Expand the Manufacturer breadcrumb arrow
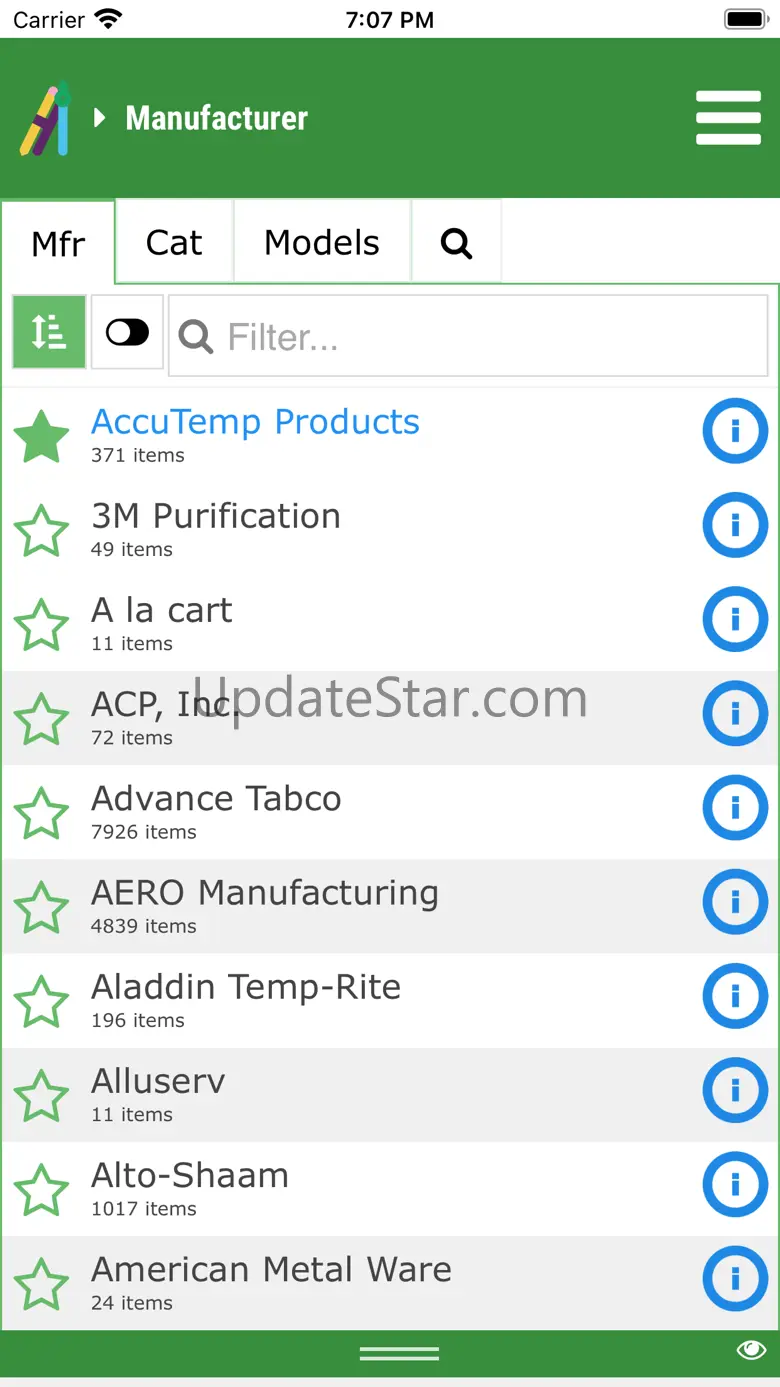The height and width of the screenshot is (1387, 780). coord(99,118)
